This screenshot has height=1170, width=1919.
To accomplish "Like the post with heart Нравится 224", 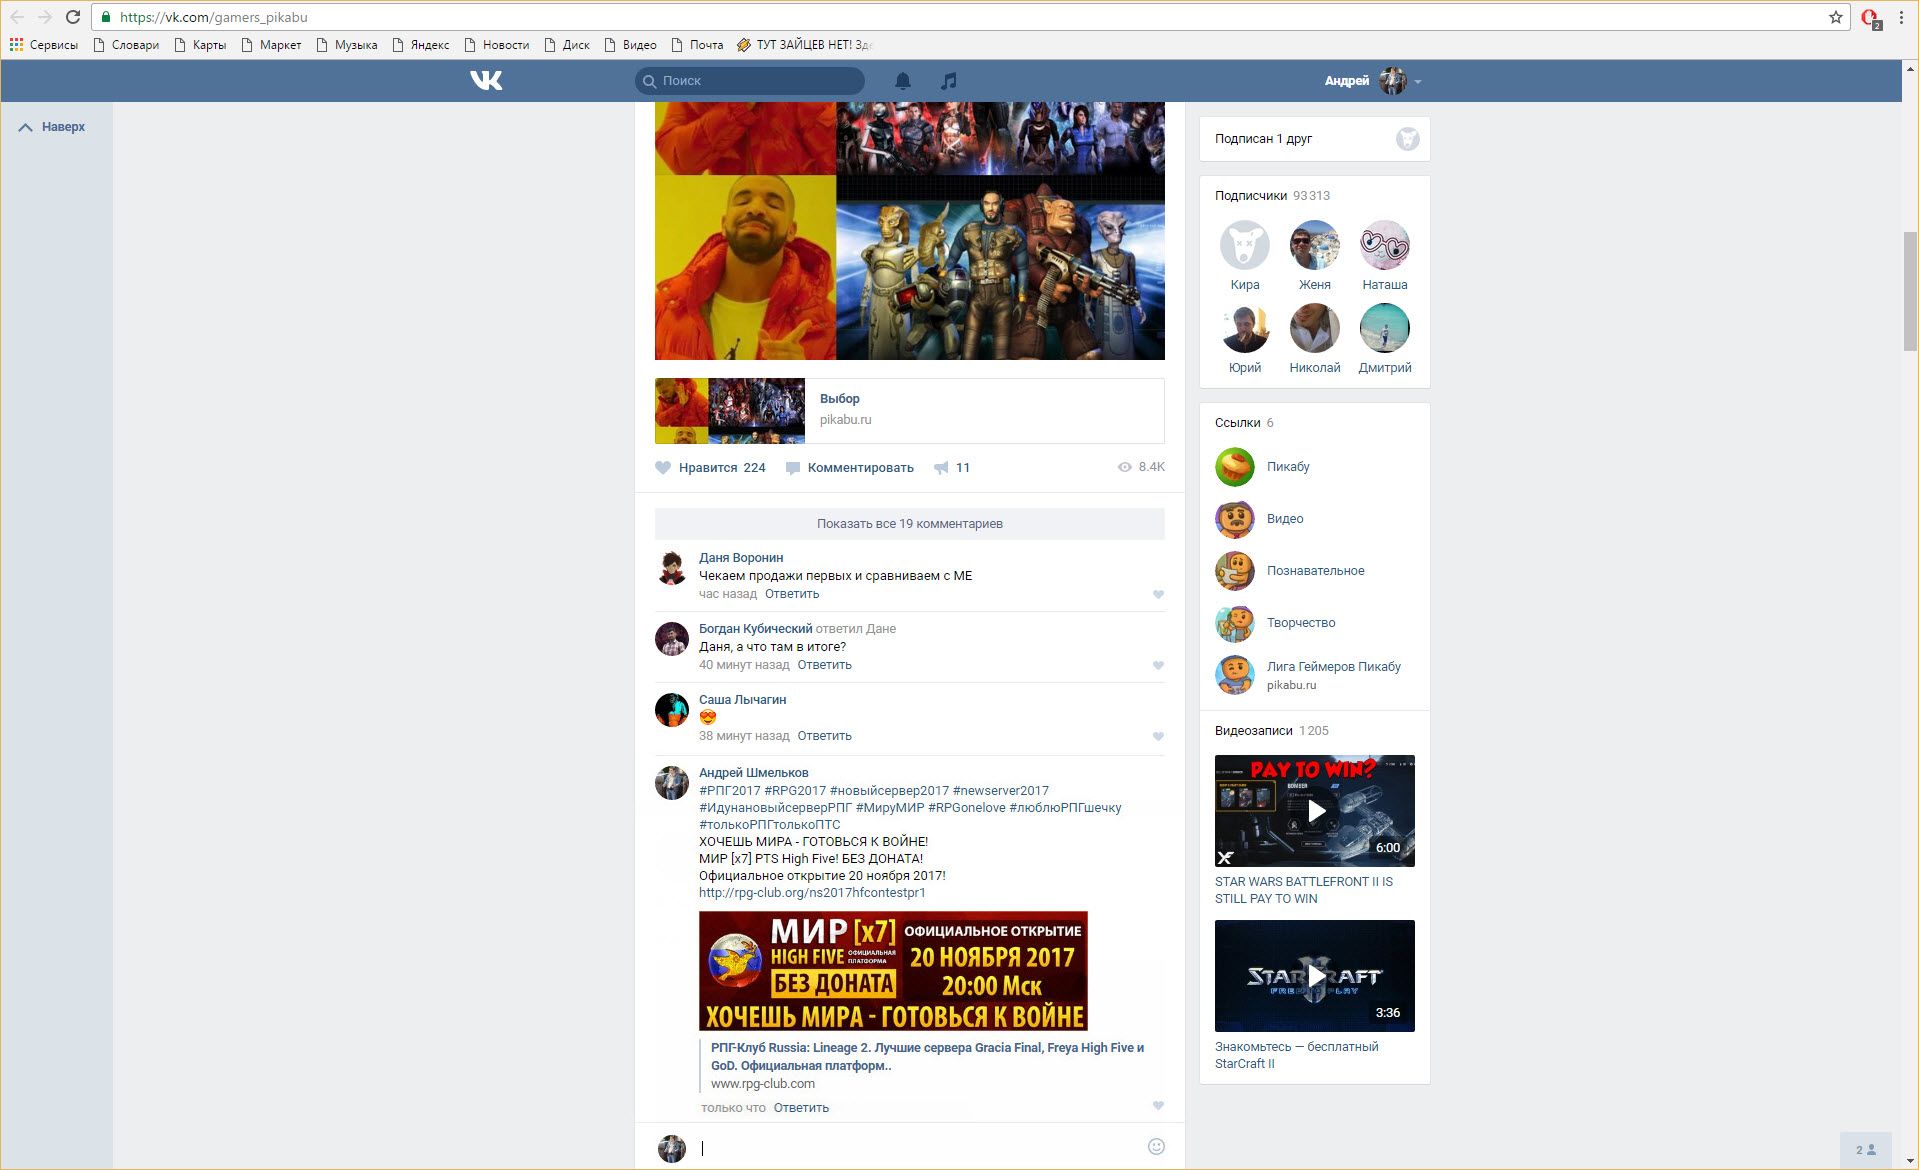I will click(710, 467).
